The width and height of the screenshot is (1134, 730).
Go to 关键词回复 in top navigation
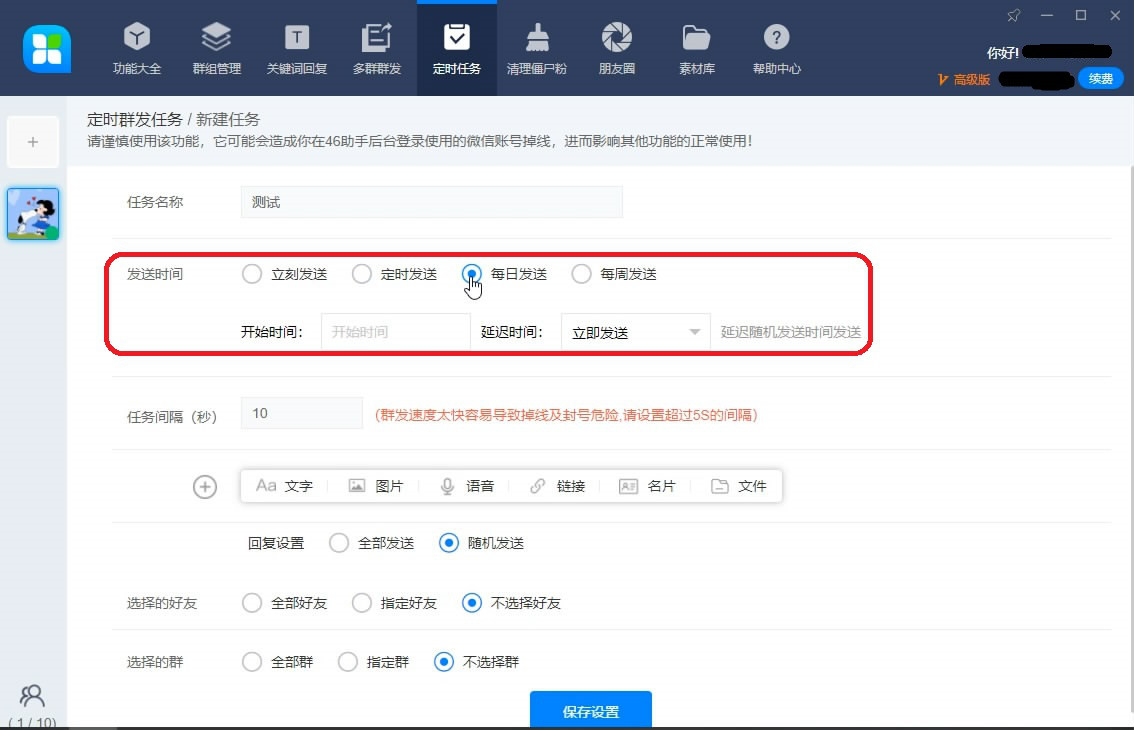tap(296, 38)
